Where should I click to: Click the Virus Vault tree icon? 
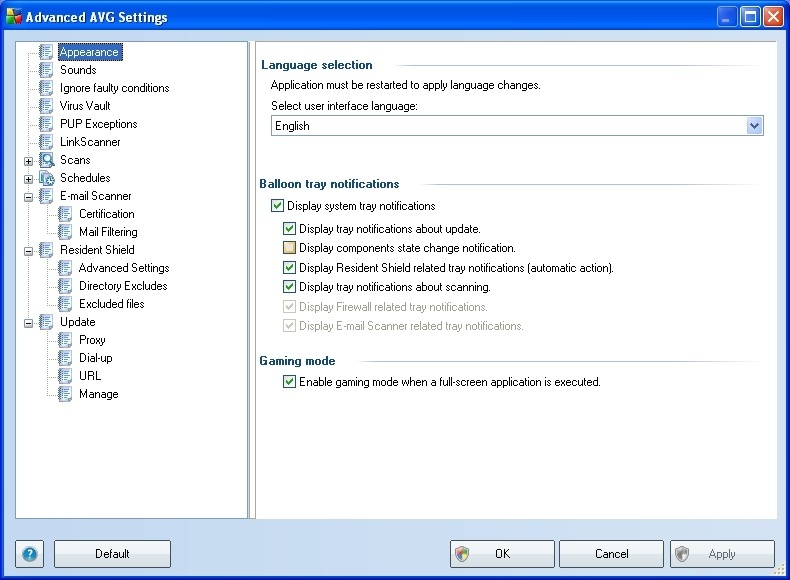[x=46, y=106]
